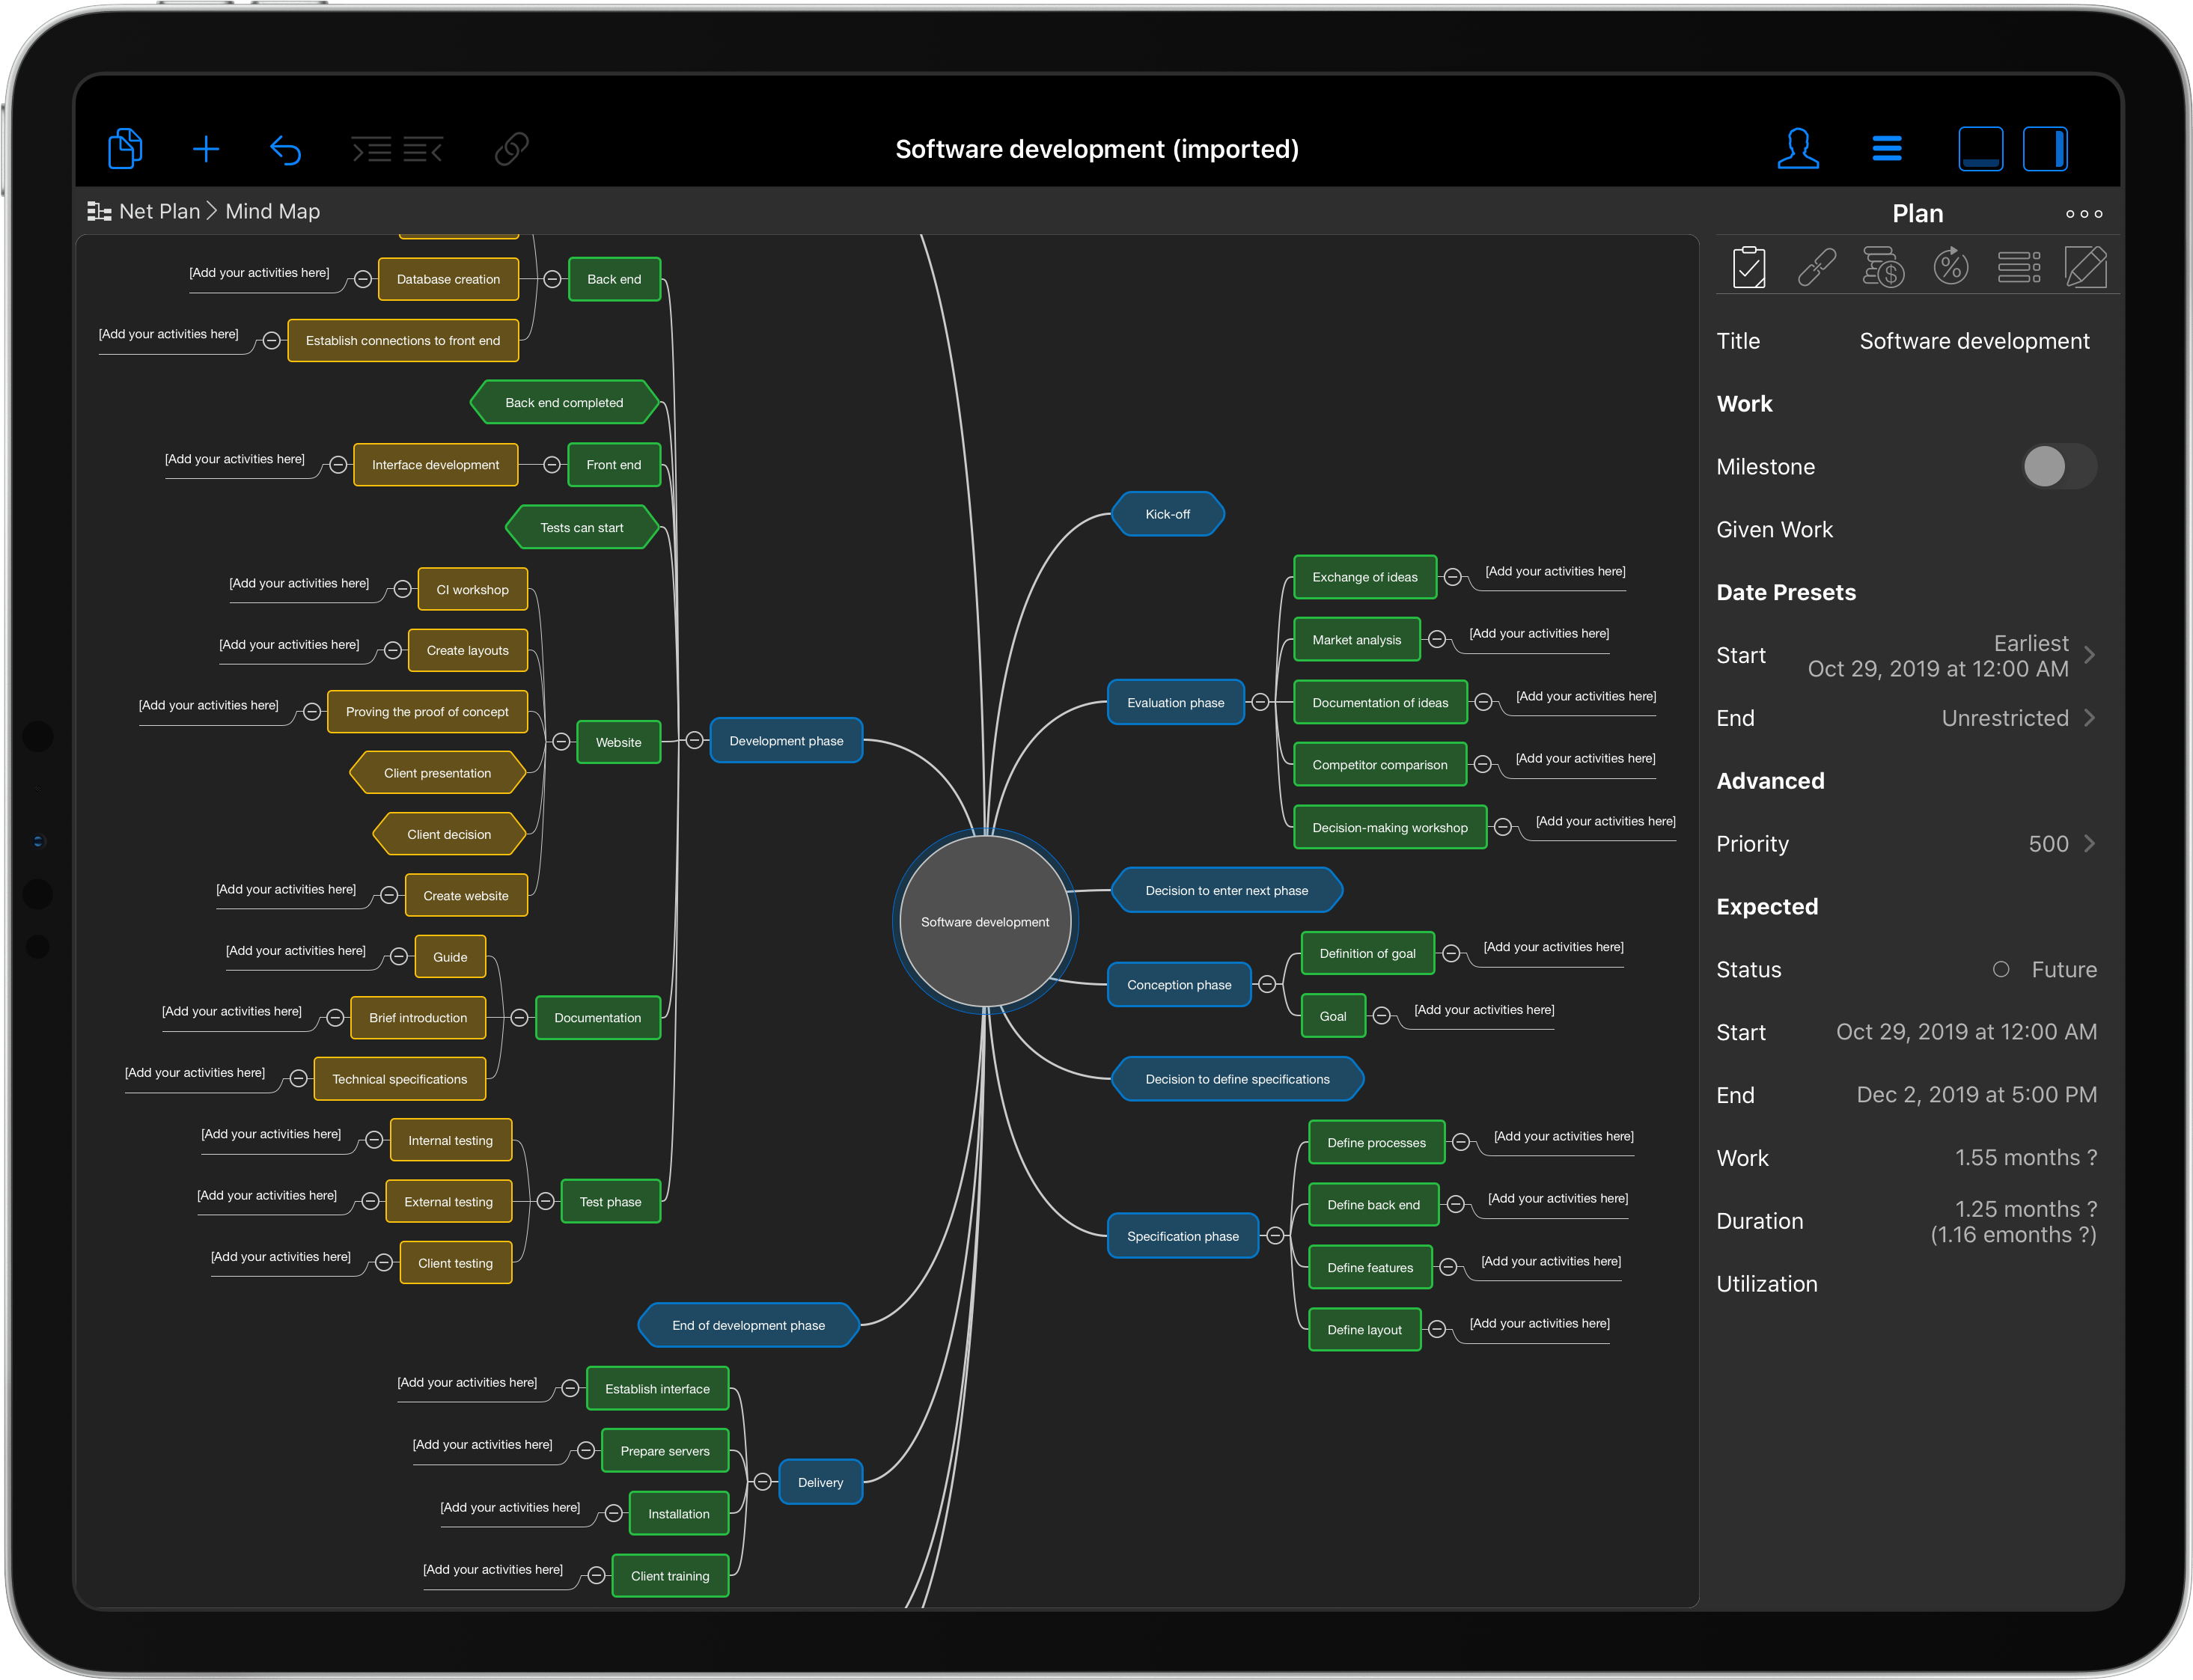Switch to the costs inspector tab

1883,268
